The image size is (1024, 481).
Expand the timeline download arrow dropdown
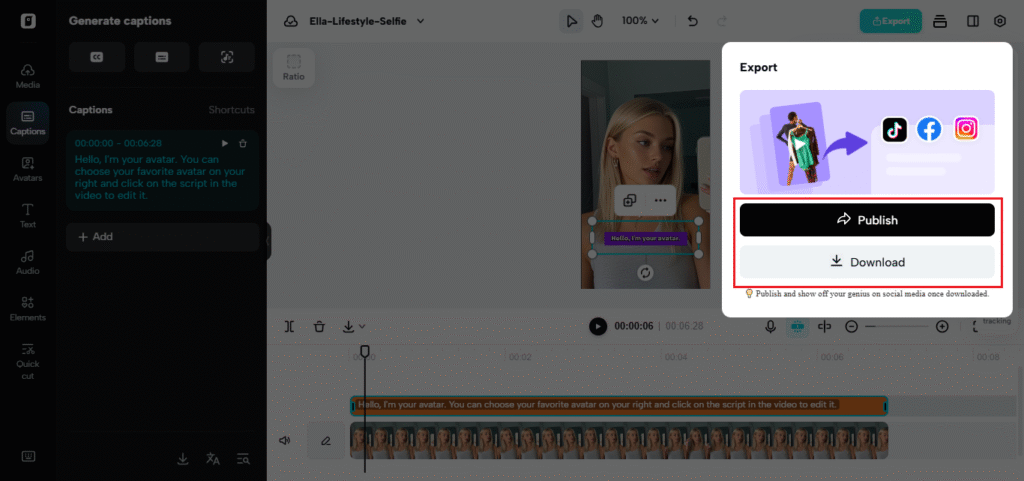(x=353, y=326)
